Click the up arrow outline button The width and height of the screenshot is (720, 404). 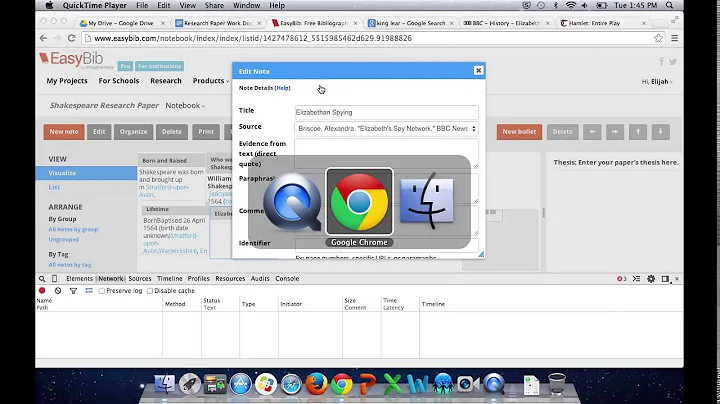(x=638, y=132)
